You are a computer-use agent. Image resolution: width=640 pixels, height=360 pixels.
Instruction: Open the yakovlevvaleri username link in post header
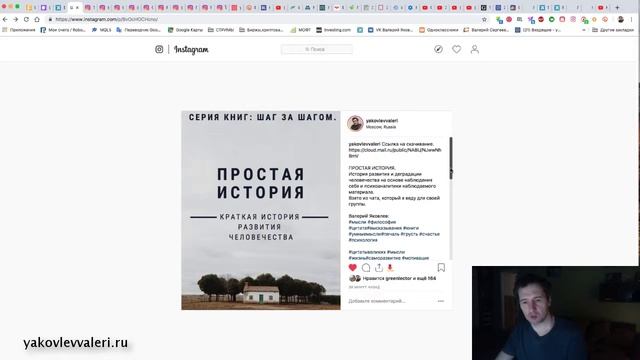(382, 121)
